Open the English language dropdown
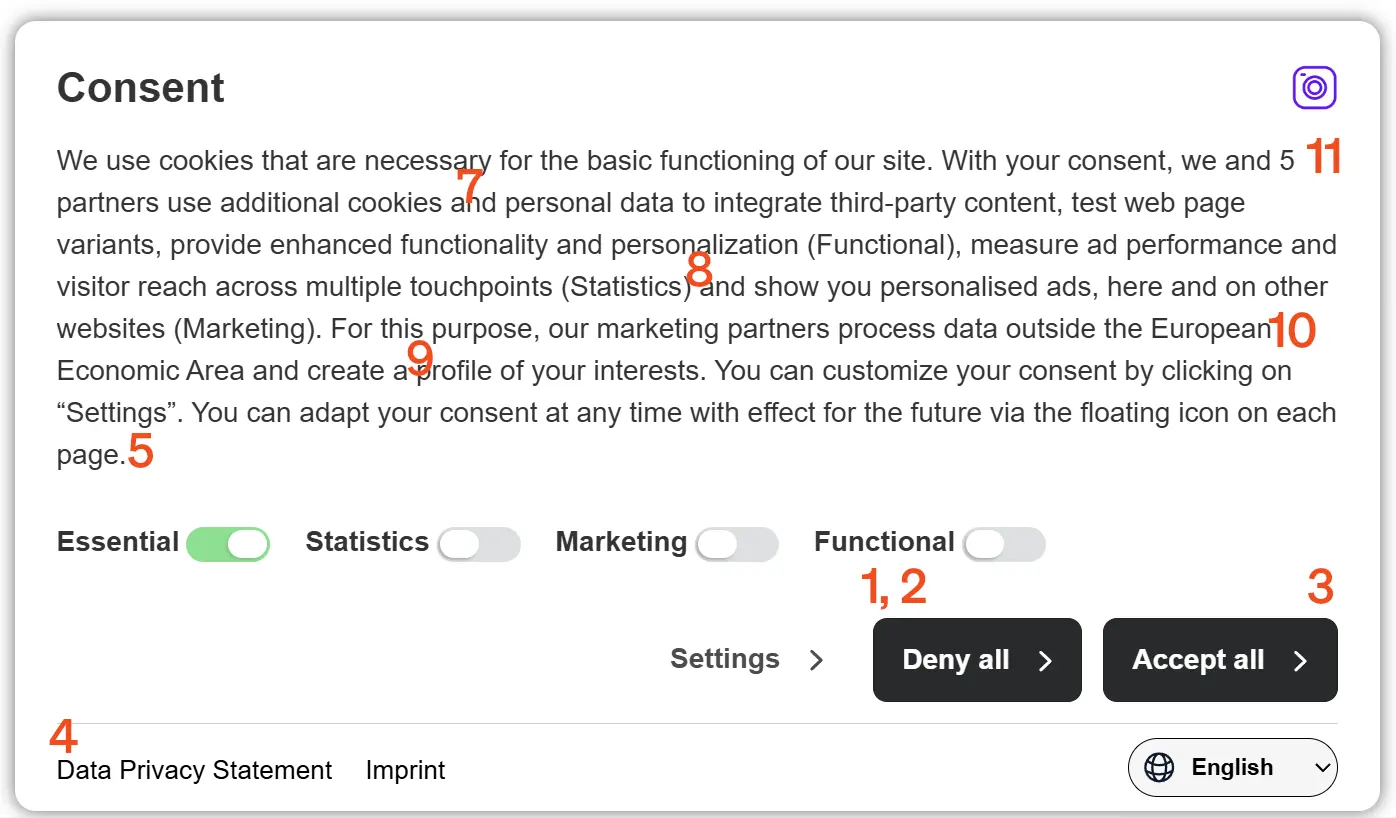1396x818 pixels. [1232, 768]
